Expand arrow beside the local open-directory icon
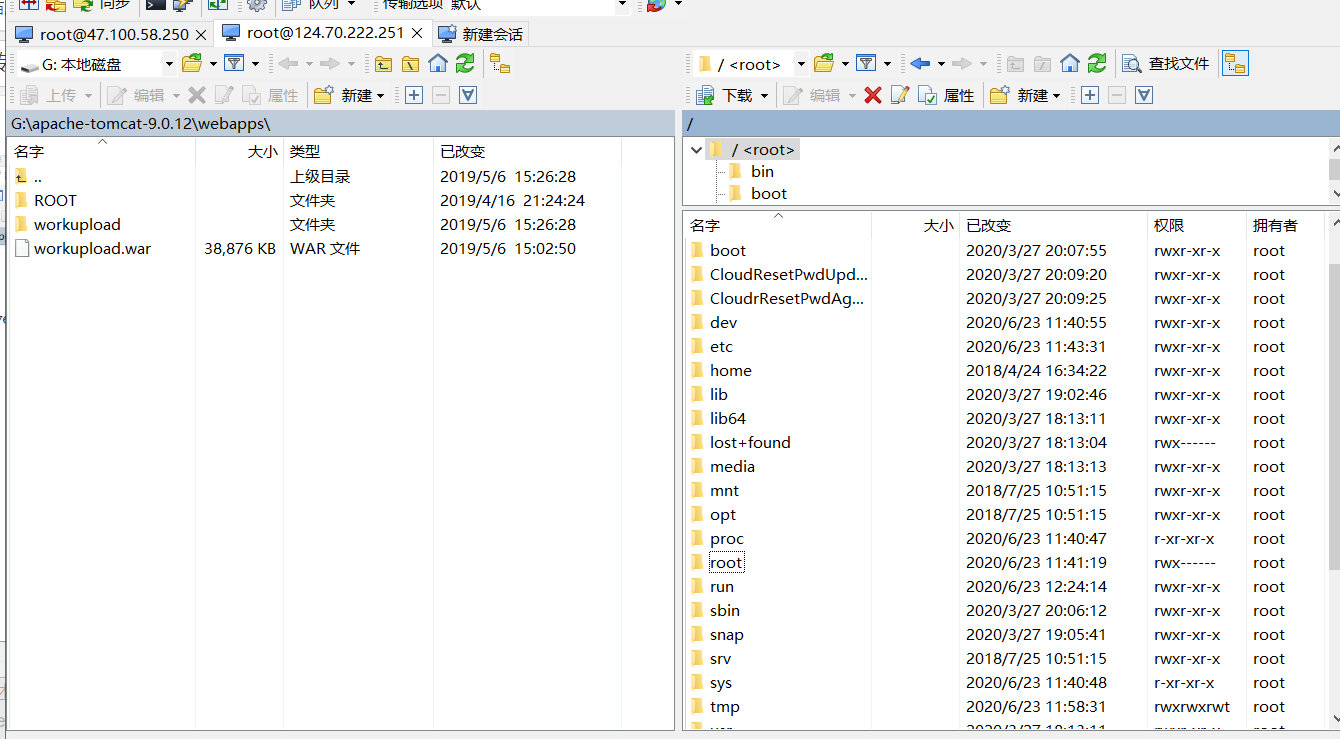This screenshot has height=739, width=1340. click(x=213, y=64)
